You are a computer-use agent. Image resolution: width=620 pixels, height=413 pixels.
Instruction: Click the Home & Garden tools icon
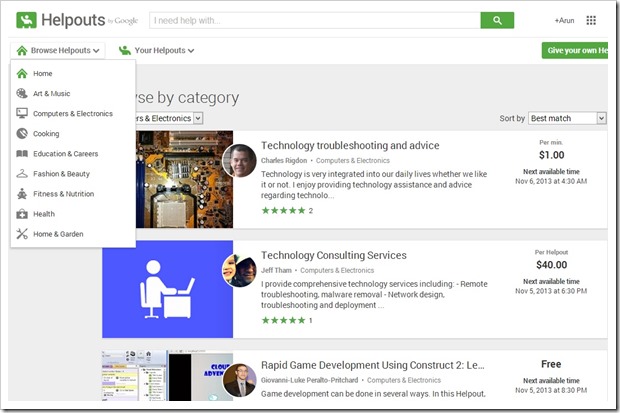22,234
